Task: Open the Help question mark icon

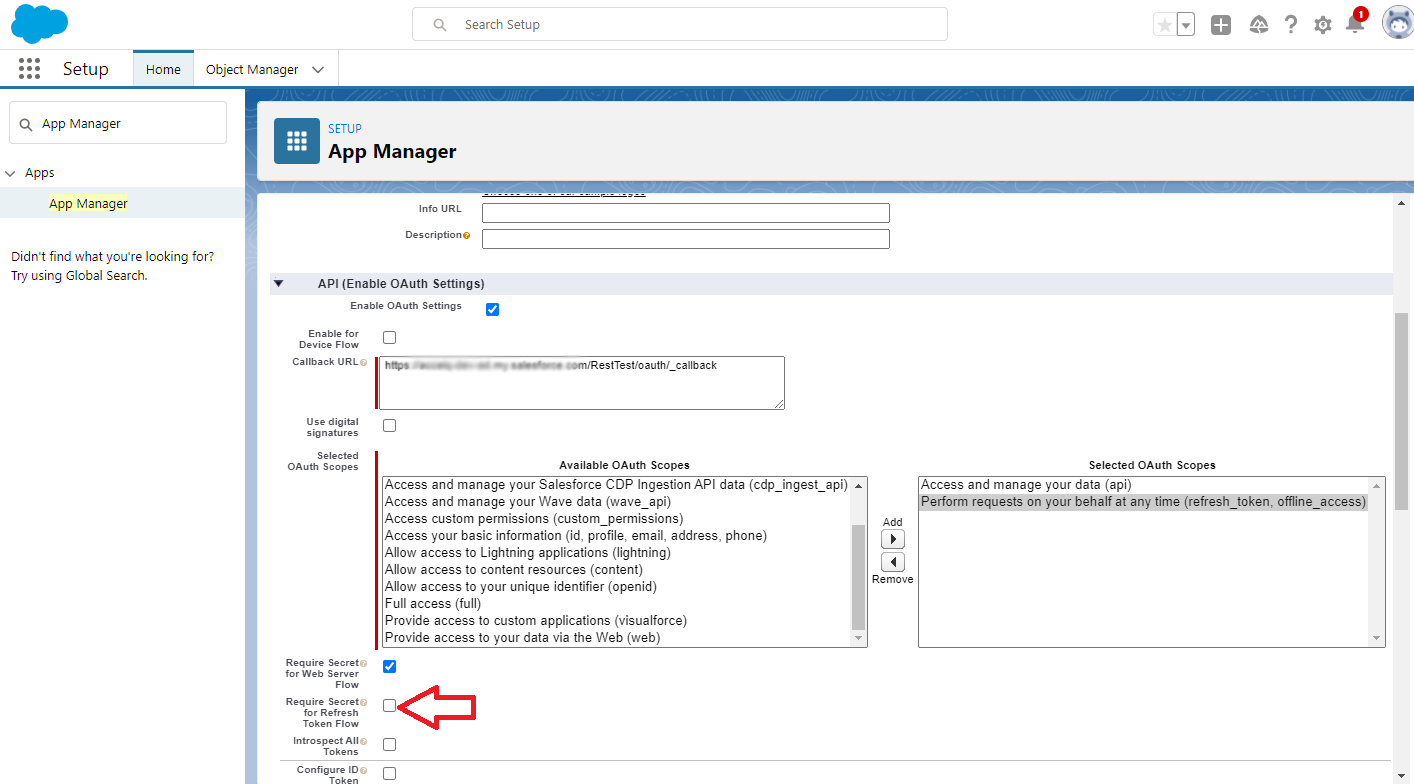Action: (x=1291, y=25)
